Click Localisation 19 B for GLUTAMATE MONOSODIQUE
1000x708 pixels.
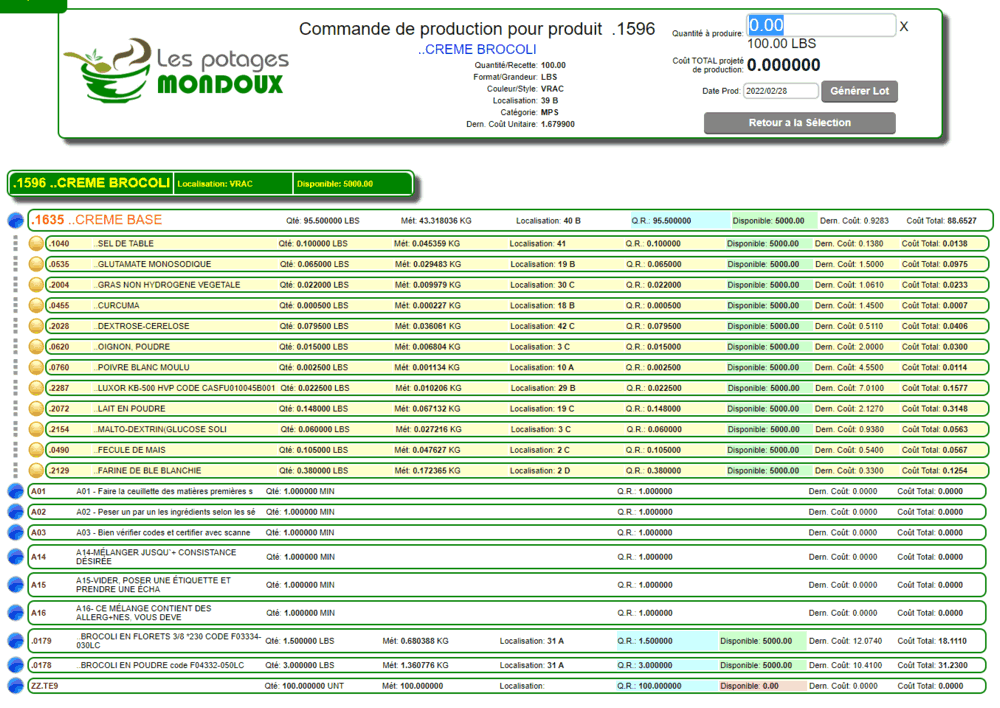[x=543, y=264]
